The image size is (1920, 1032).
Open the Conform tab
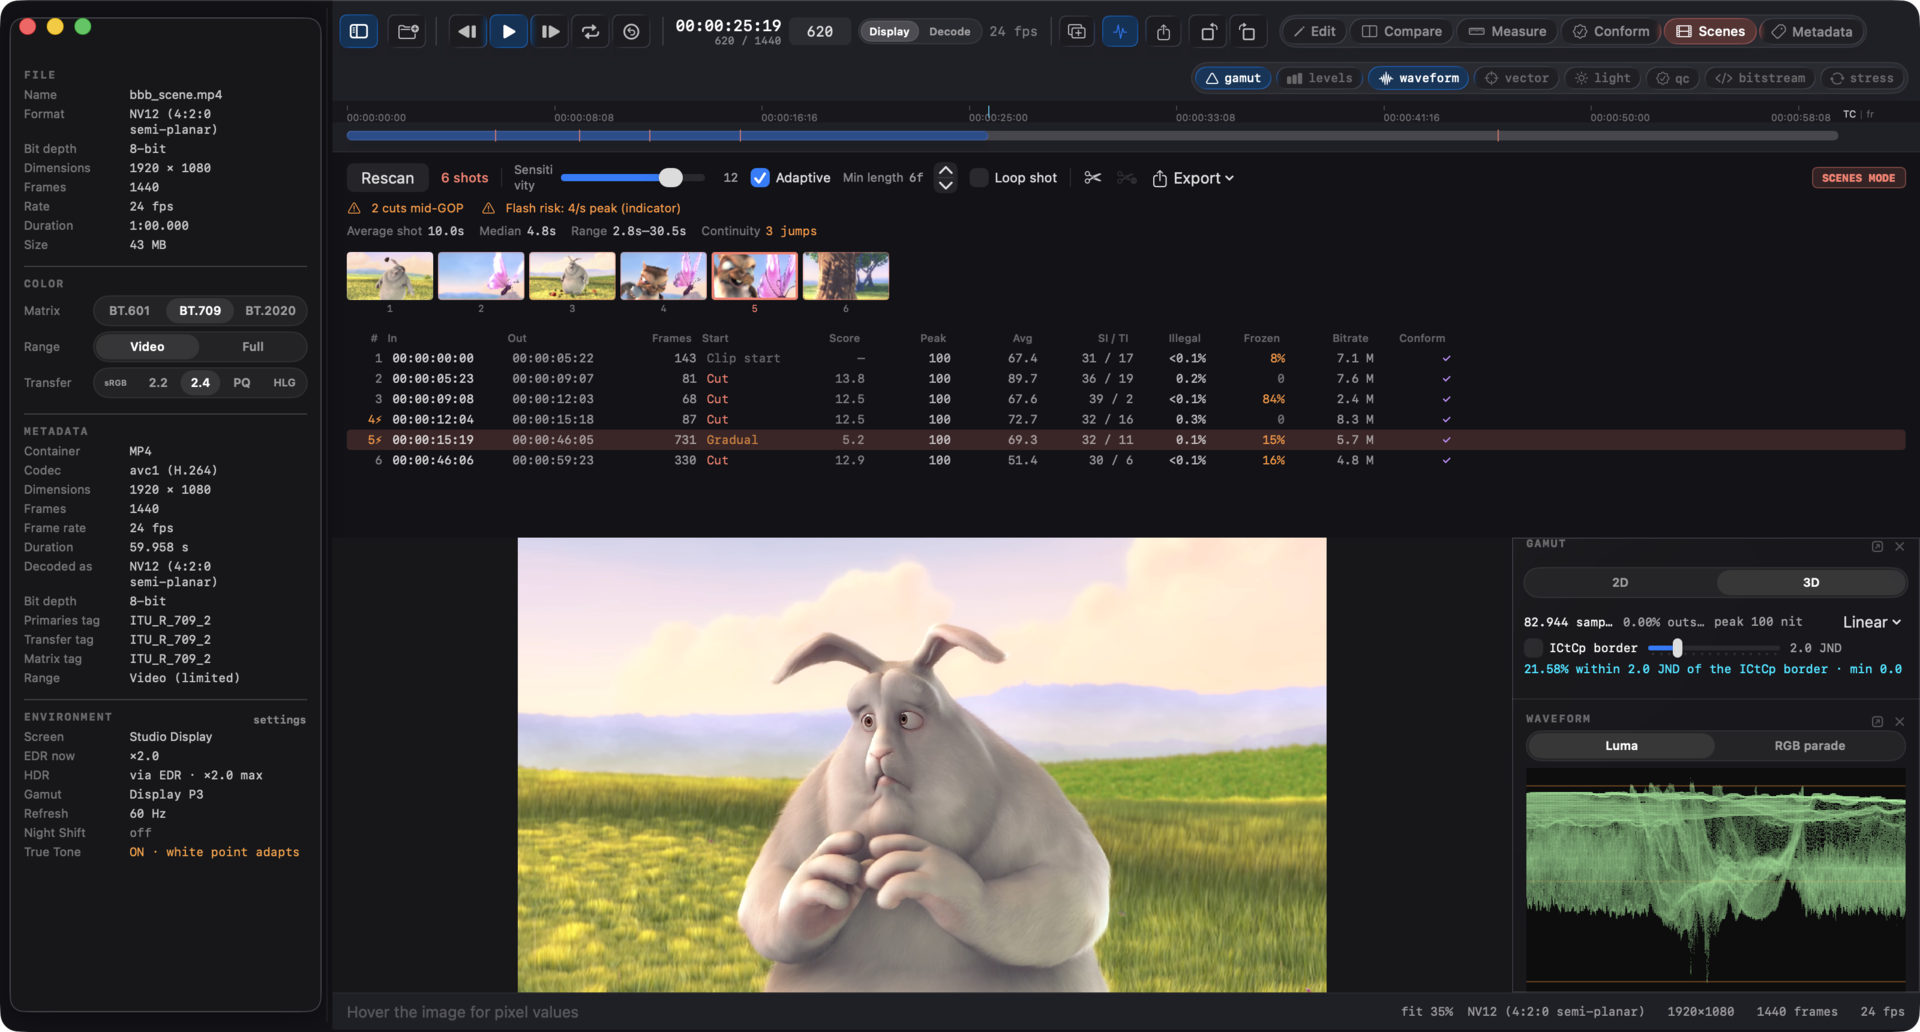1611,31
